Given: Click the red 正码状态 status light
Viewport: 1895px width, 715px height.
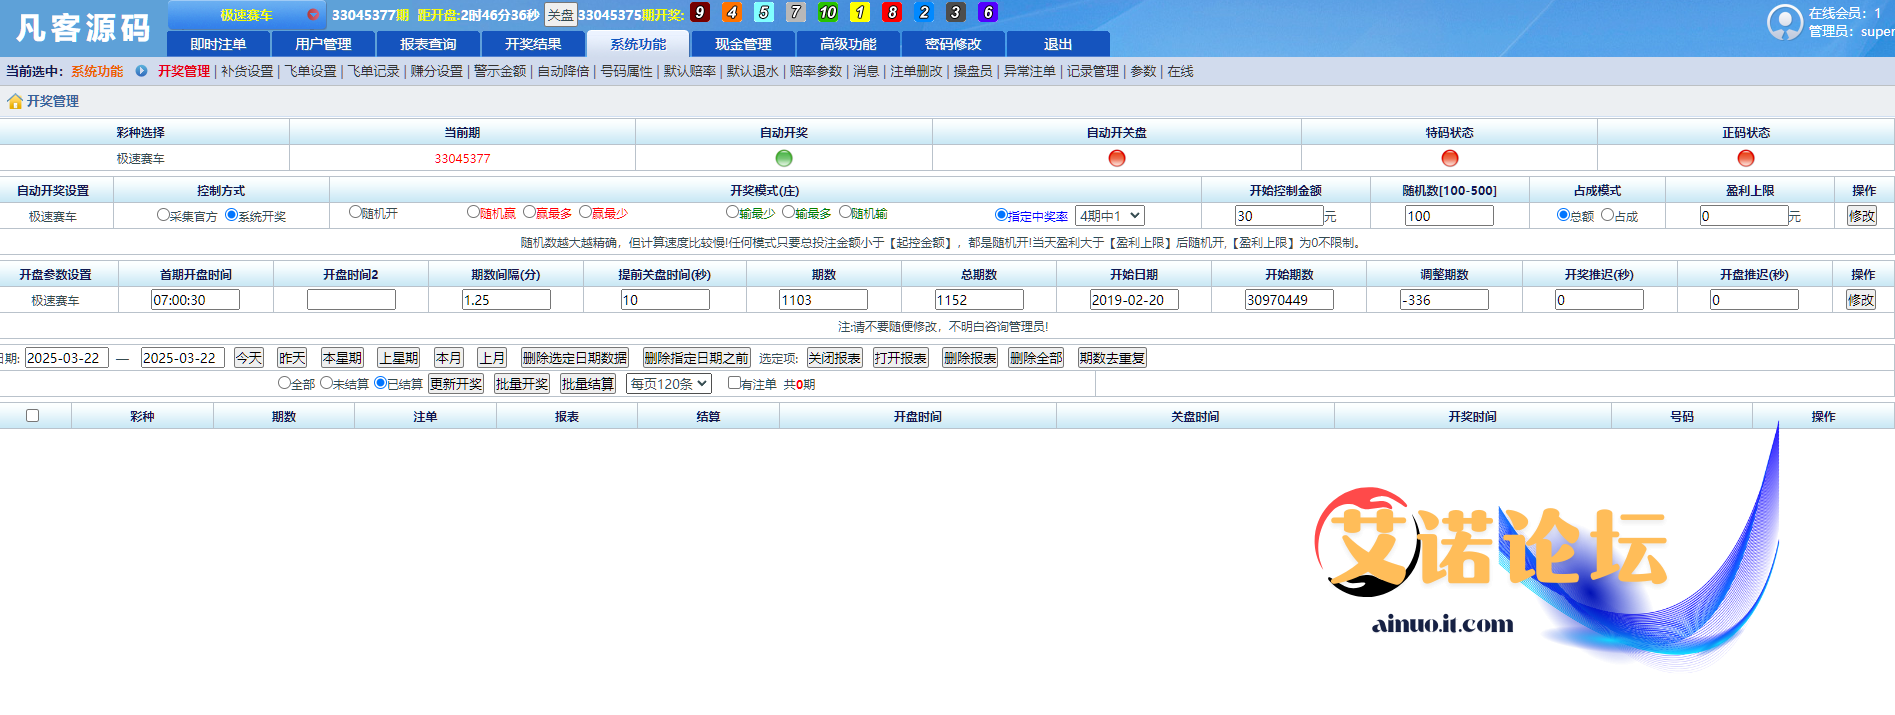Looking at the screenshot, I should click(x=1746, y=158).
